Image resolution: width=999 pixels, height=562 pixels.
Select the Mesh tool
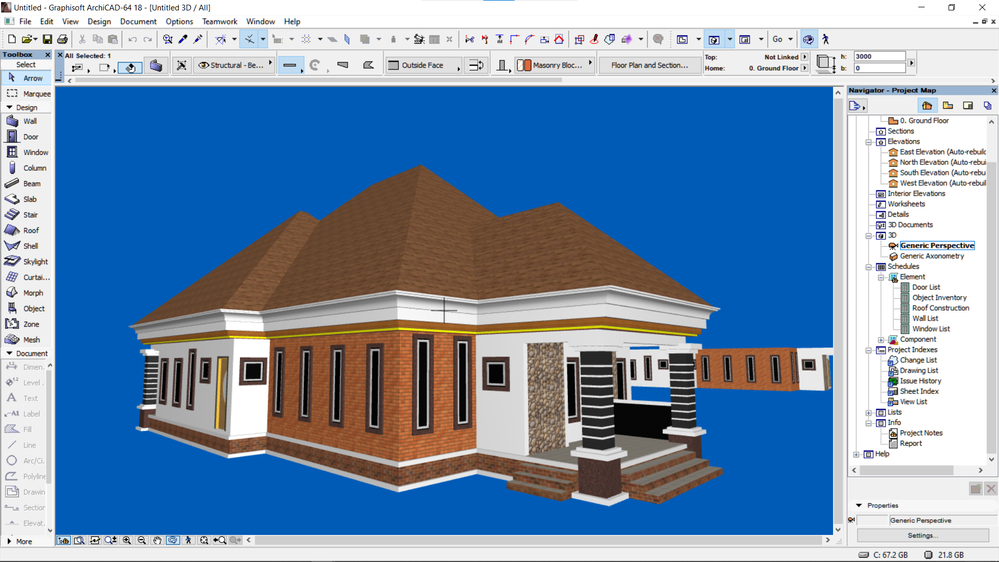tap(25, 340)
